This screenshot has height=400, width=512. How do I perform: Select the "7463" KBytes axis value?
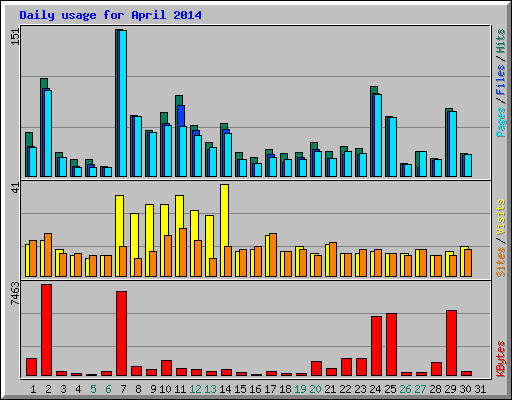coord(15,293)
